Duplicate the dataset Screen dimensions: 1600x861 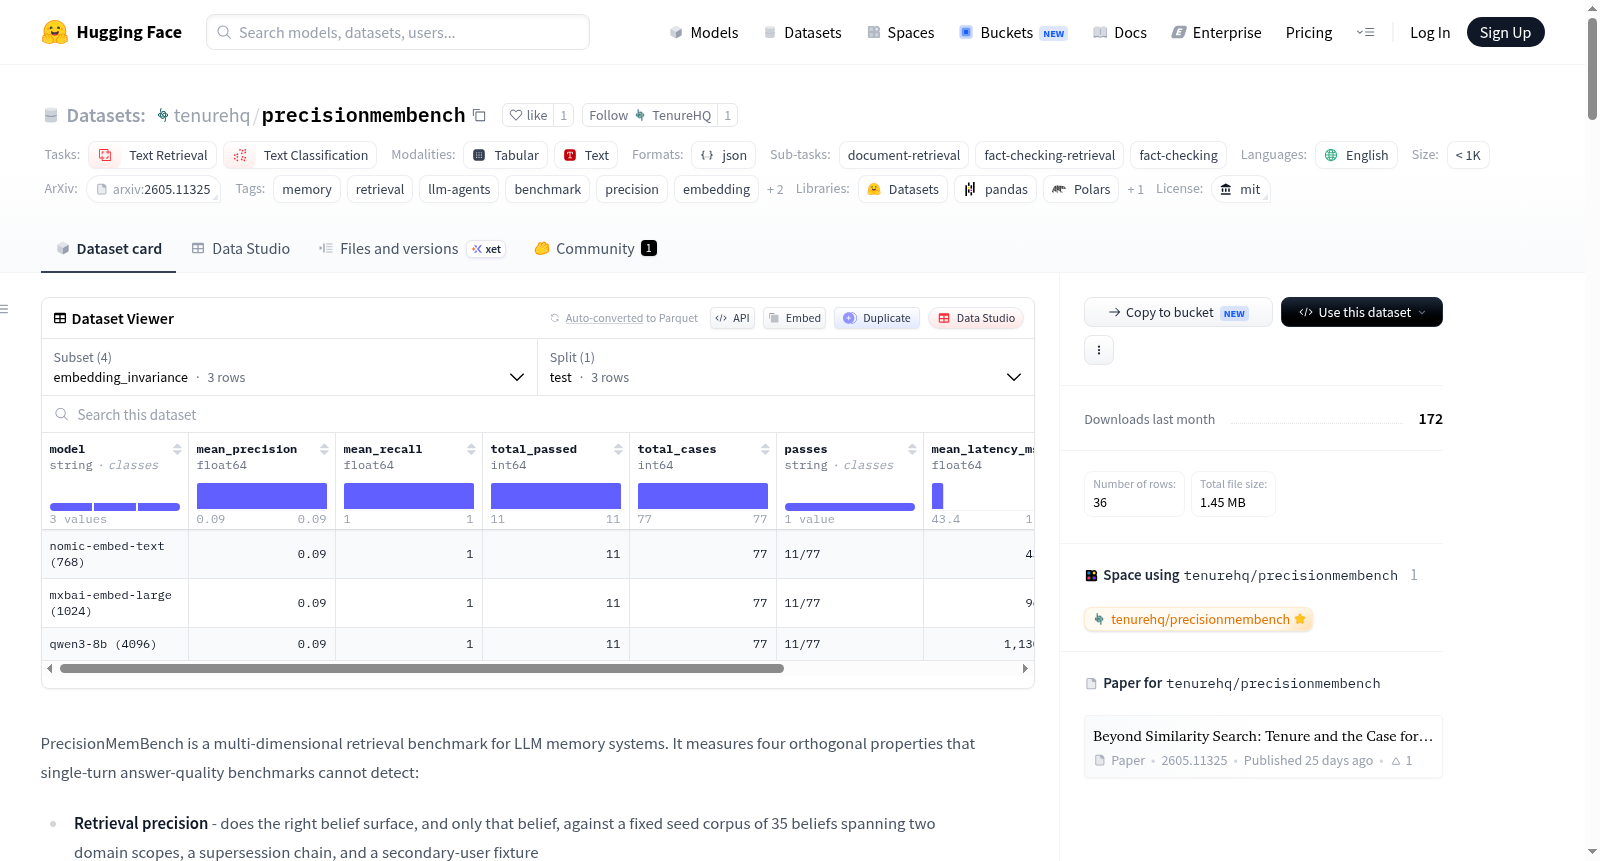[877, 318]
